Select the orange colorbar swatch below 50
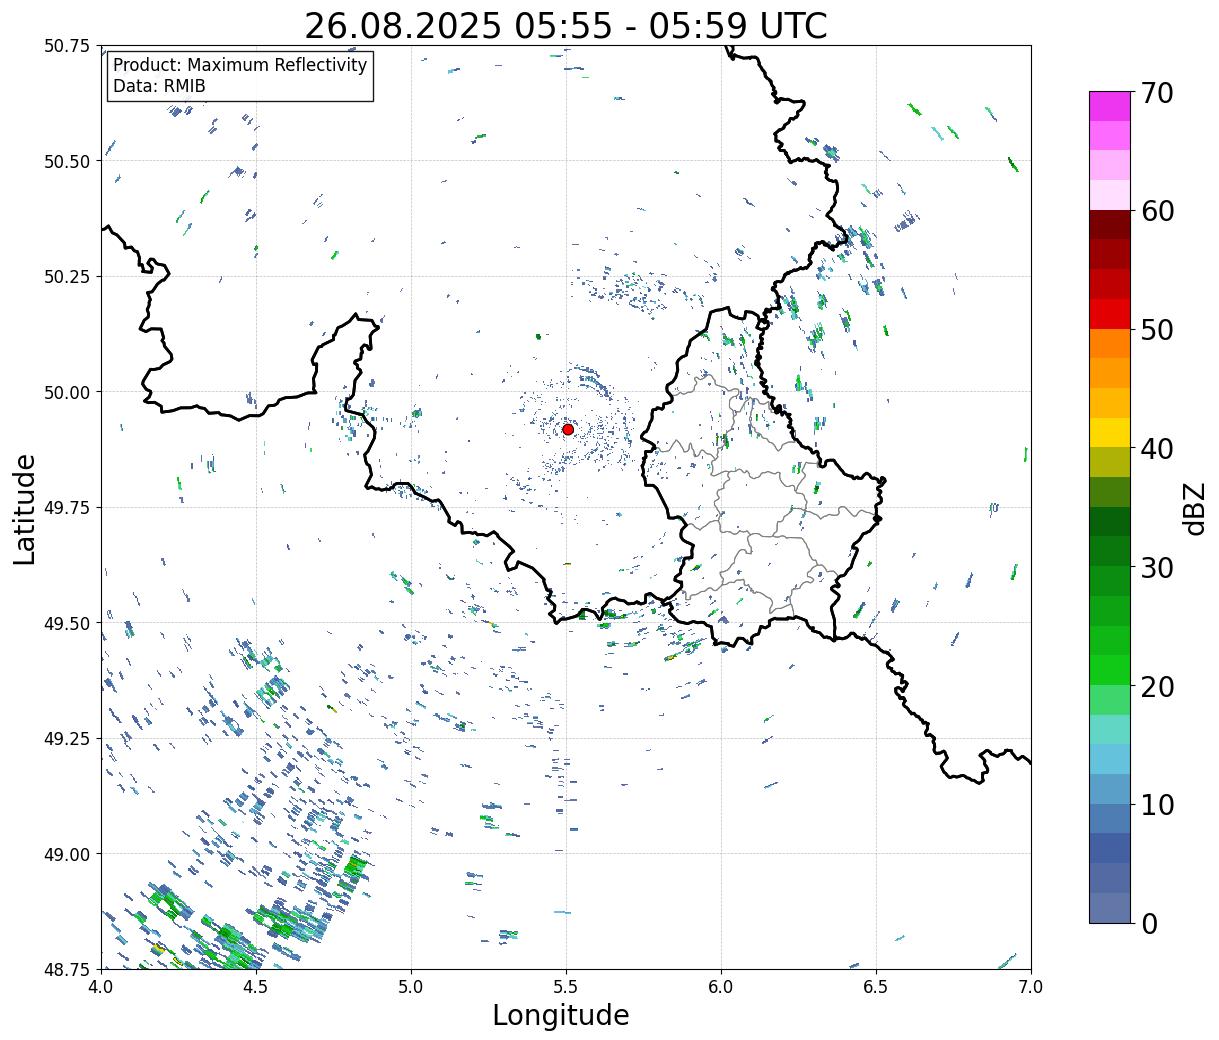 pyautogui.click(x=1110, y=343)
